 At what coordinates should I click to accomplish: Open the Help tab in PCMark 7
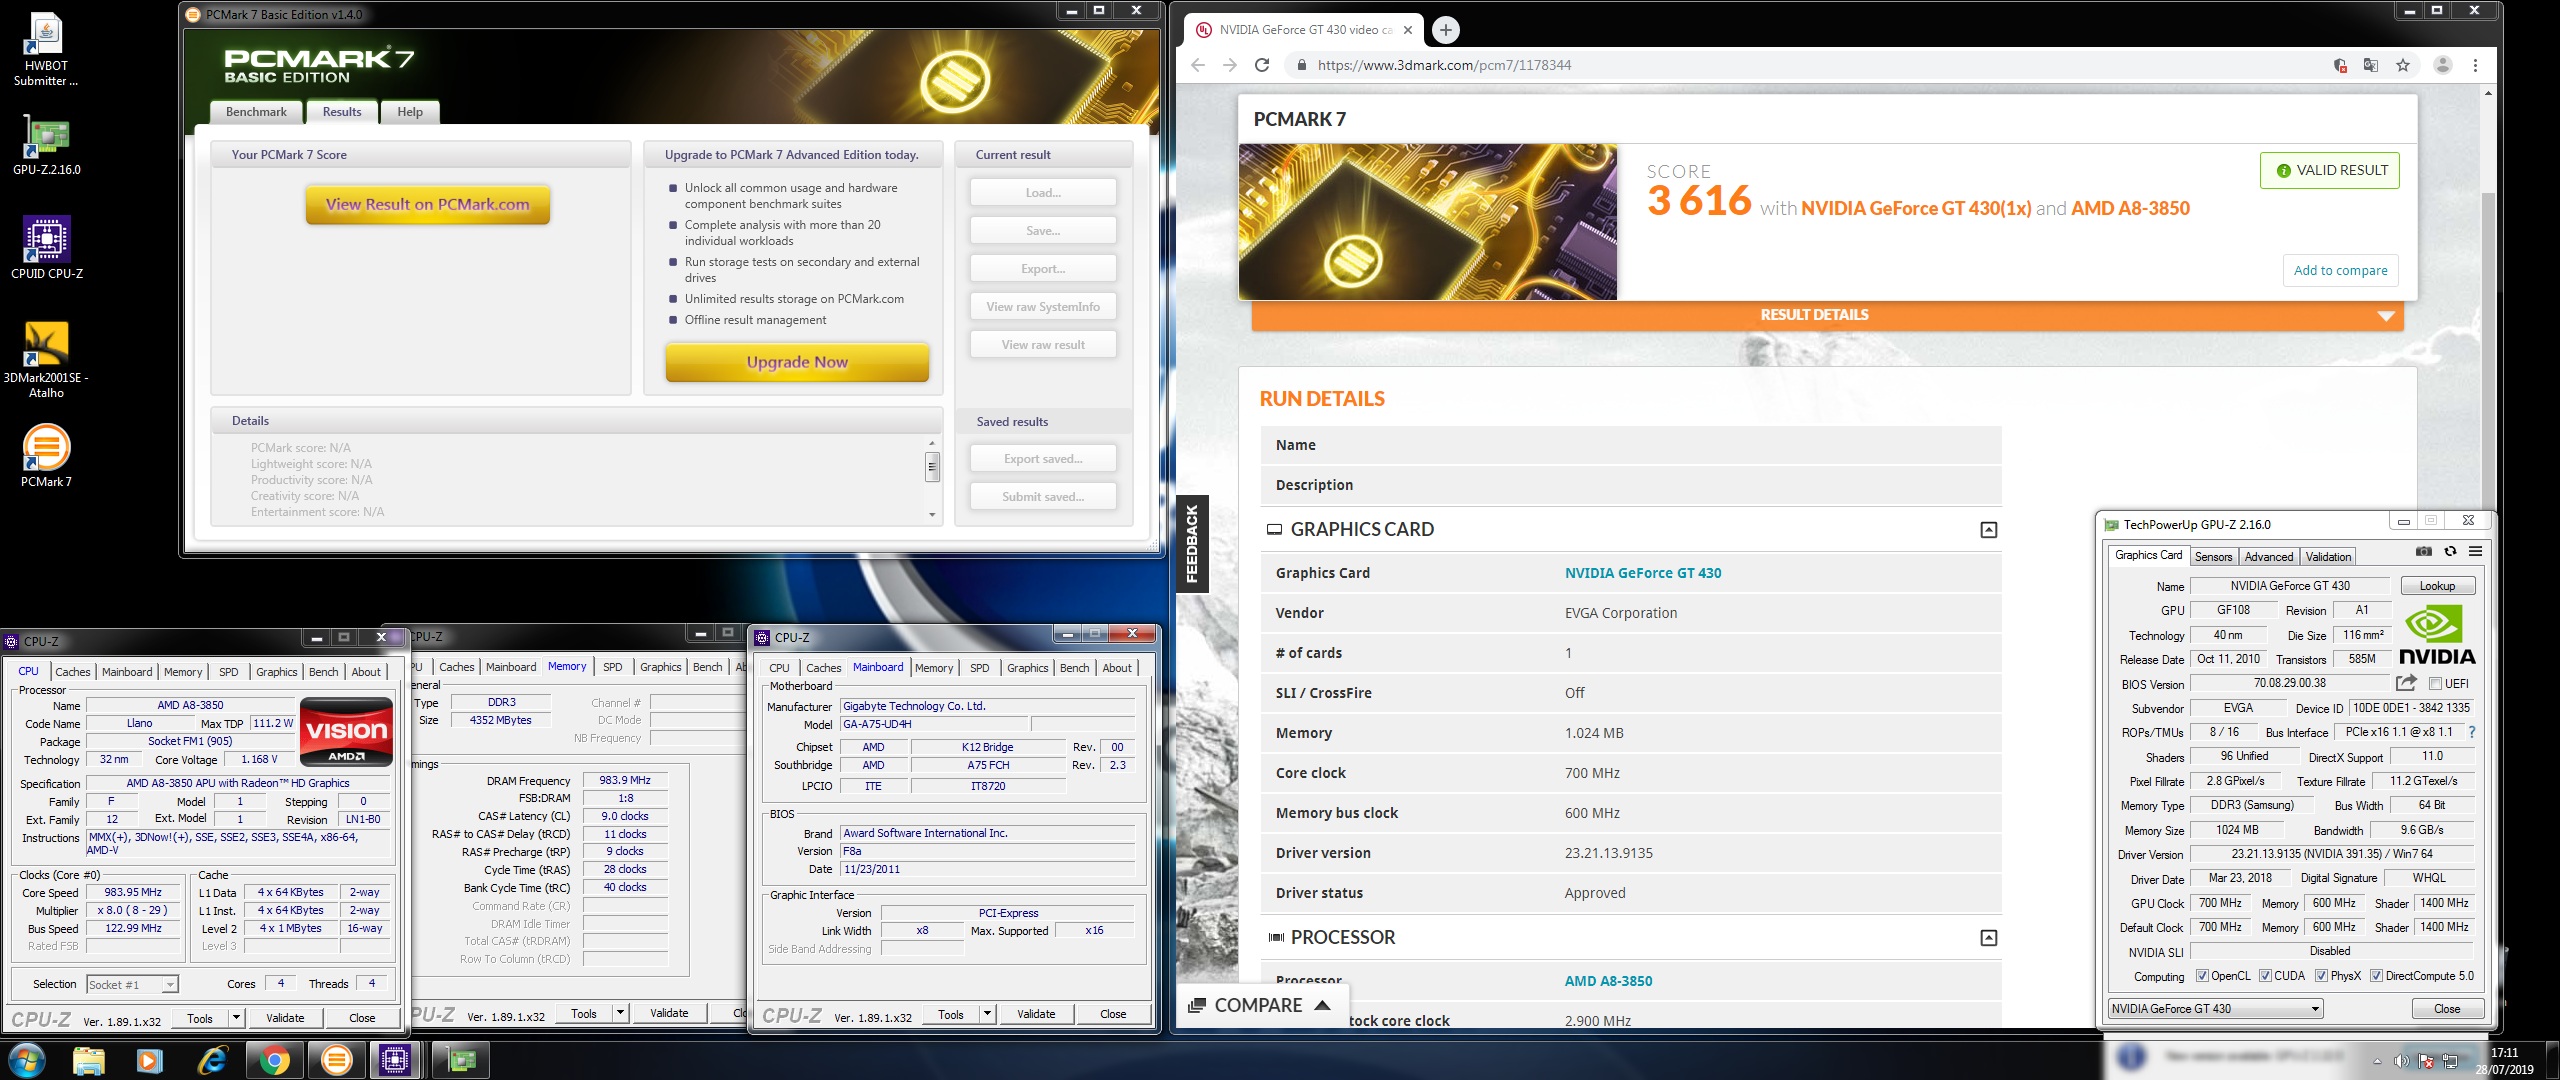(410, 112)
